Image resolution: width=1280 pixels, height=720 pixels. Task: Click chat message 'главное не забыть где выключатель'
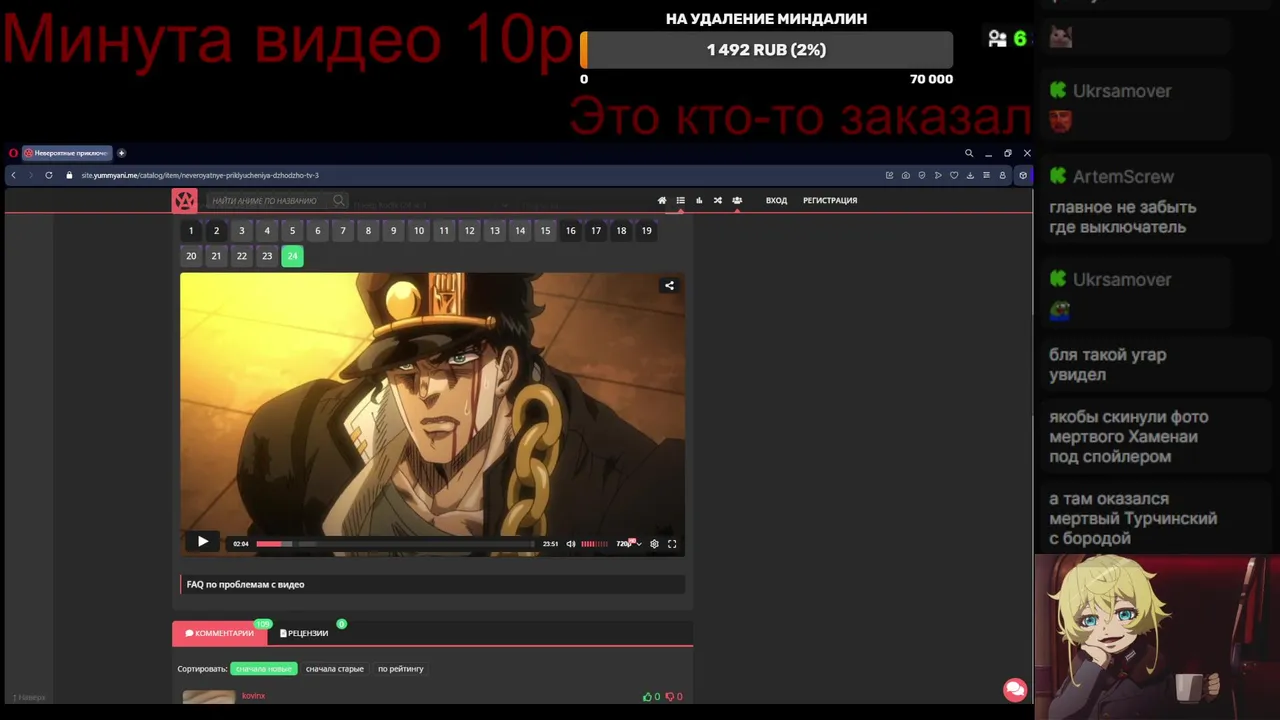coord(1122,217)
